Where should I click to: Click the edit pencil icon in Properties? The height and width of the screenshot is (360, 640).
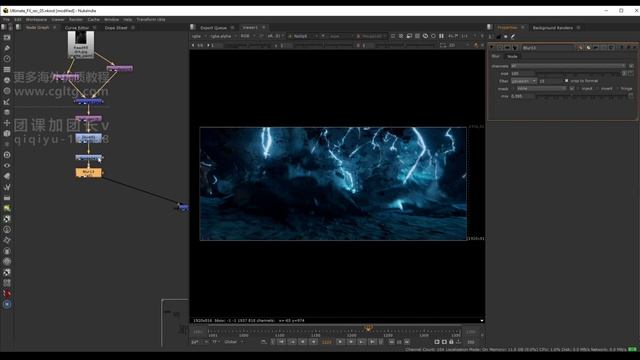pos(513,37)
